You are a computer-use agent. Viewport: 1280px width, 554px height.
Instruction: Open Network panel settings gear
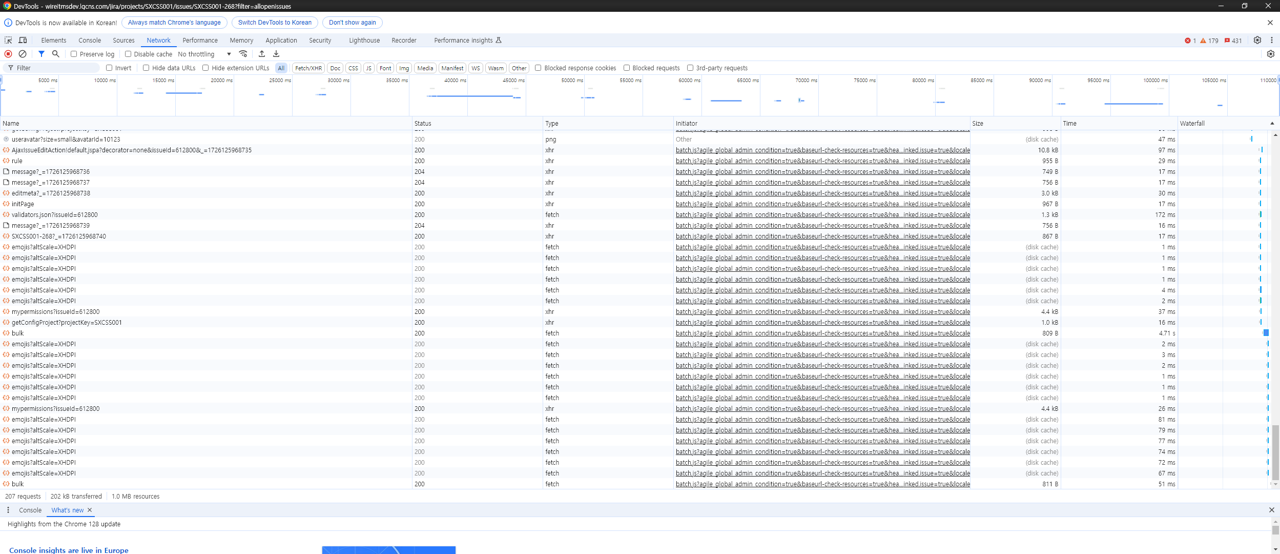pos(1271,54)
